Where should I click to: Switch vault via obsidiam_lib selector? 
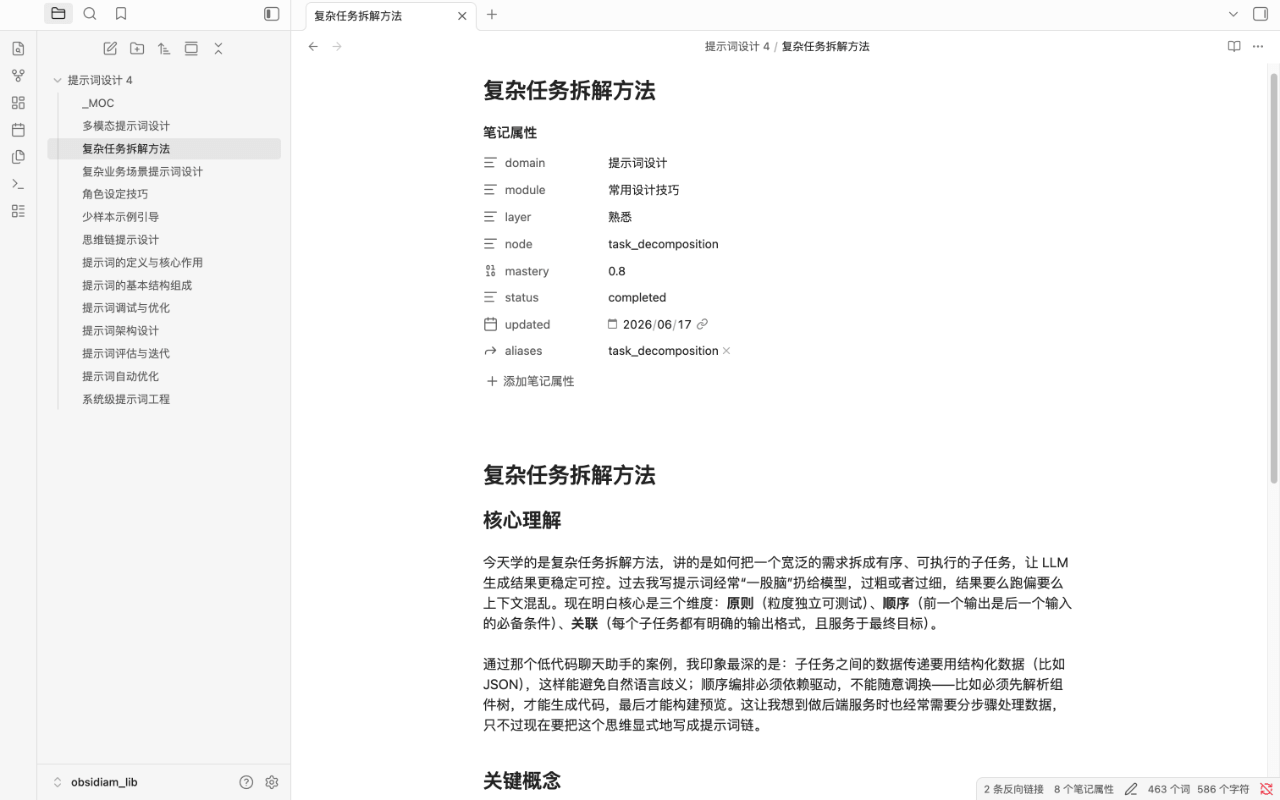(96, 782)
